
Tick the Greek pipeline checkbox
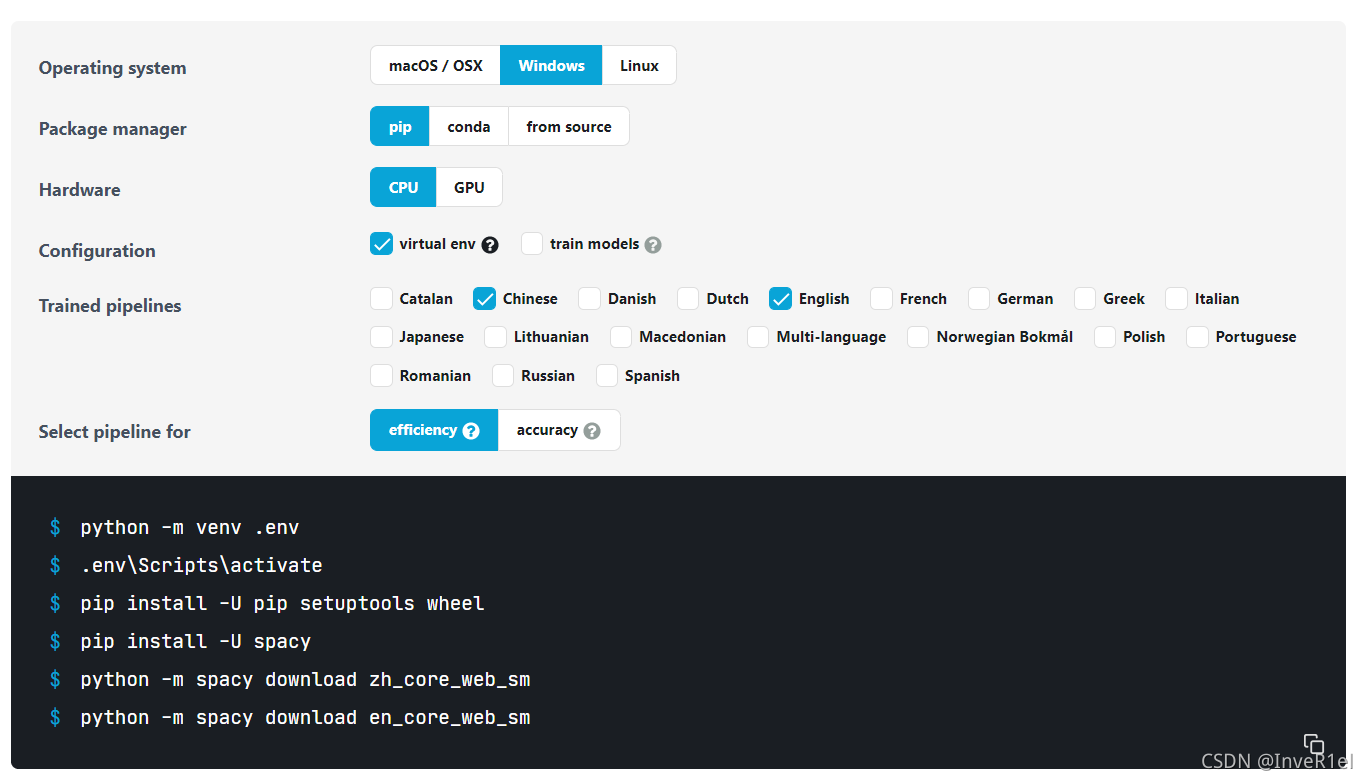[x=1085, y=299]
